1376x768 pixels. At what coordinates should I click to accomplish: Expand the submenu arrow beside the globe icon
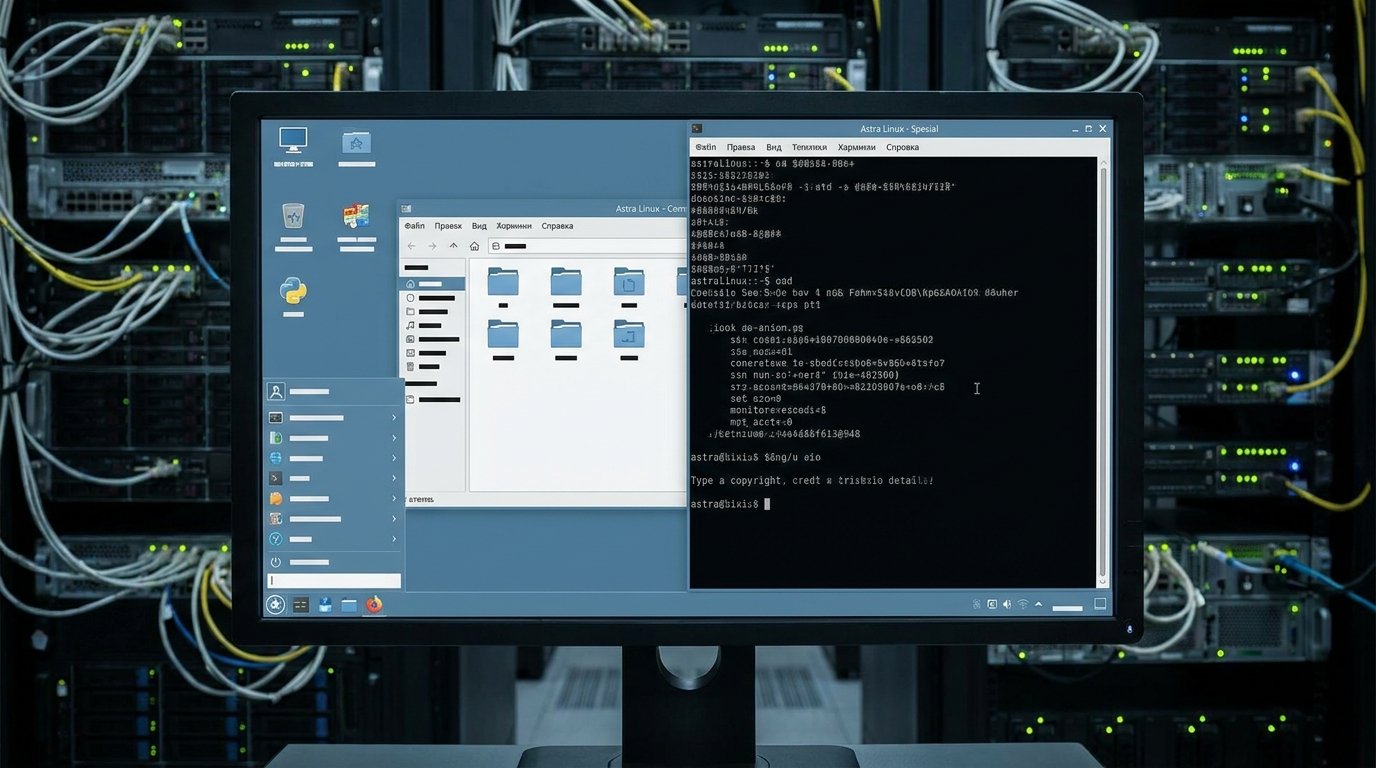394,458
